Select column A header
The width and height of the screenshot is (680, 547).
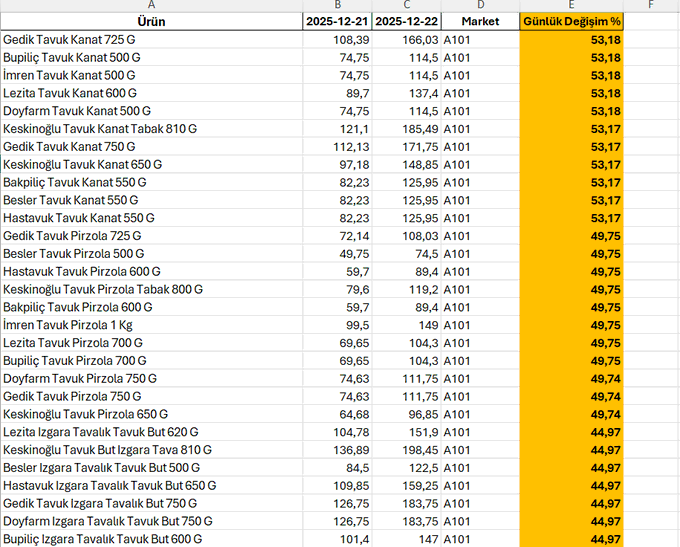[x=151, y=5]
